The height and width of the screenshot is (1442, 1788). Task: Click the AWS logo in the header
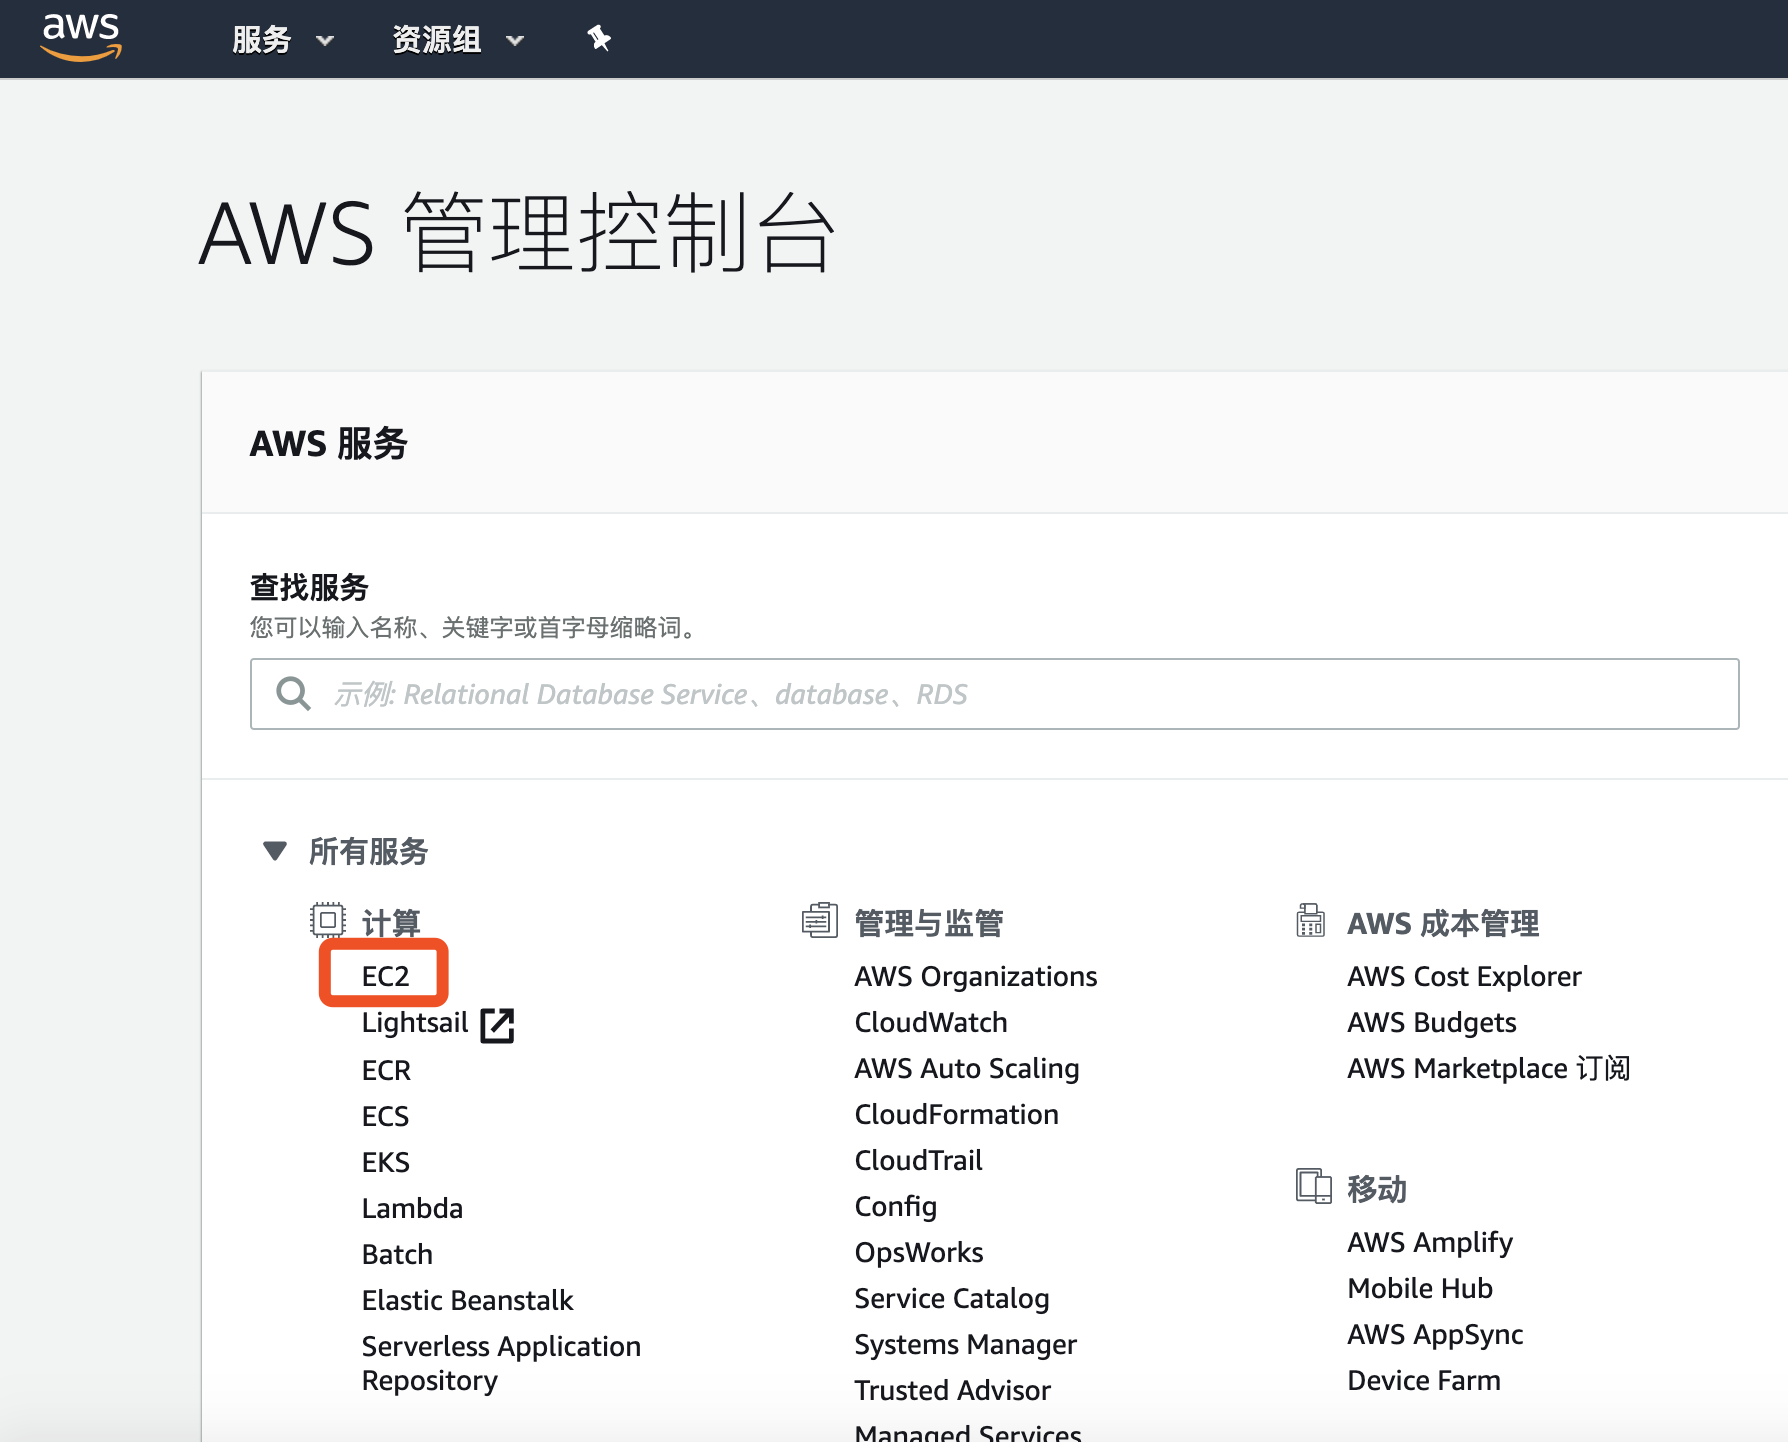(81, 37)
